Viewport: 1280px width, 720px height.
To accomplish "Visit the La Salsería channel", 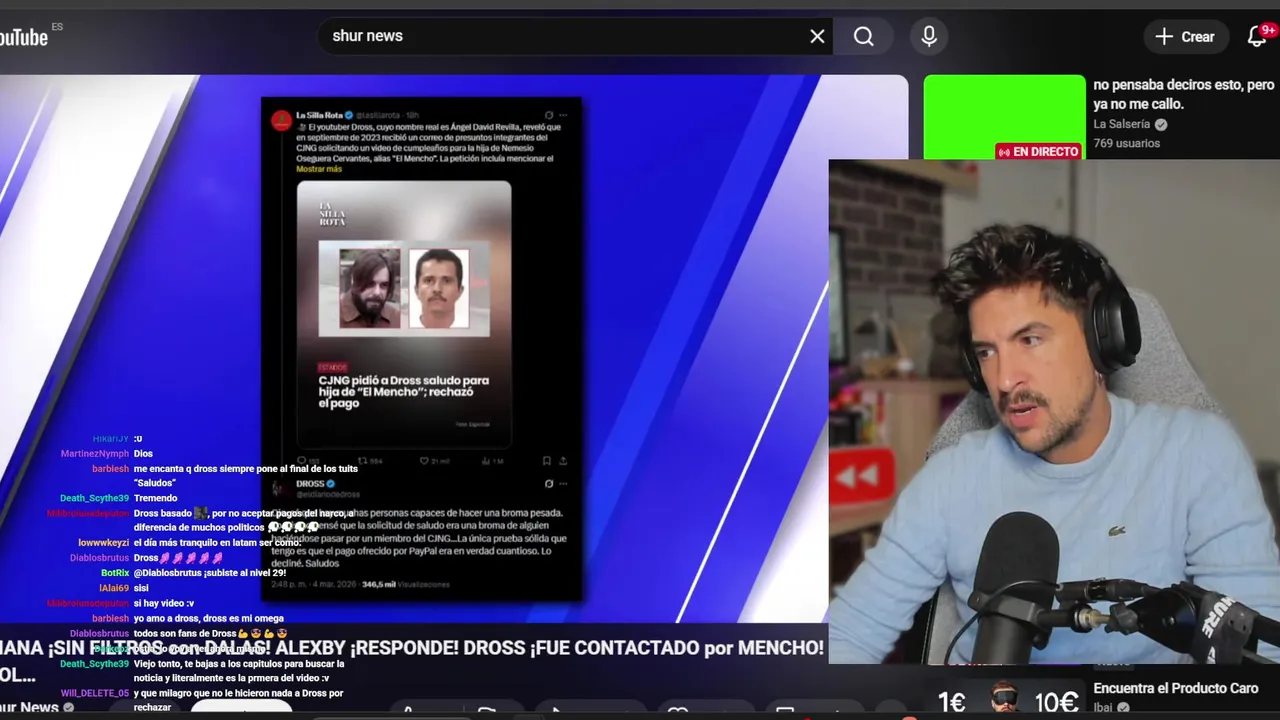I will (1122, 124).
